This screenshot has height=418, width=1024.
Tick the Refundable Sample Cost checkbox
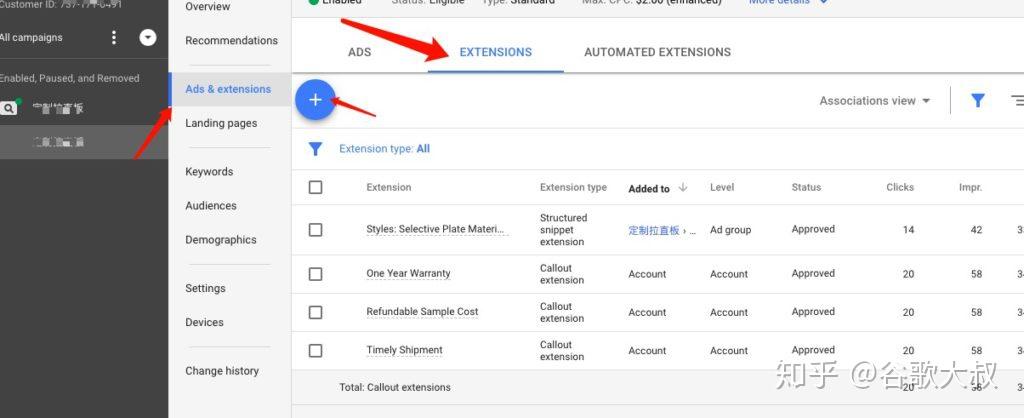click(x=315, y=312)
